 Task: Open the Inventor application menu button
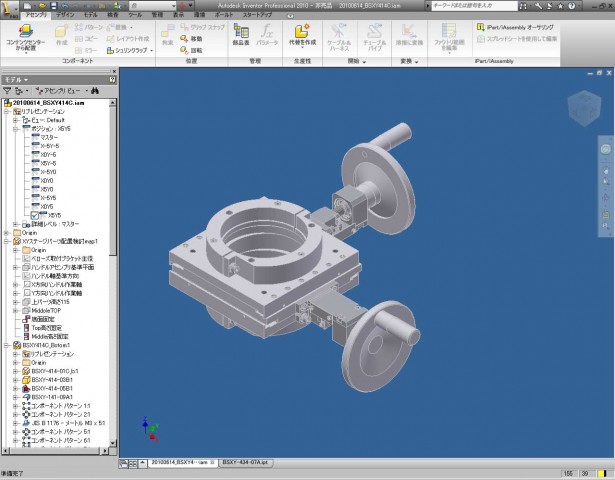click(x=9, y=9)
